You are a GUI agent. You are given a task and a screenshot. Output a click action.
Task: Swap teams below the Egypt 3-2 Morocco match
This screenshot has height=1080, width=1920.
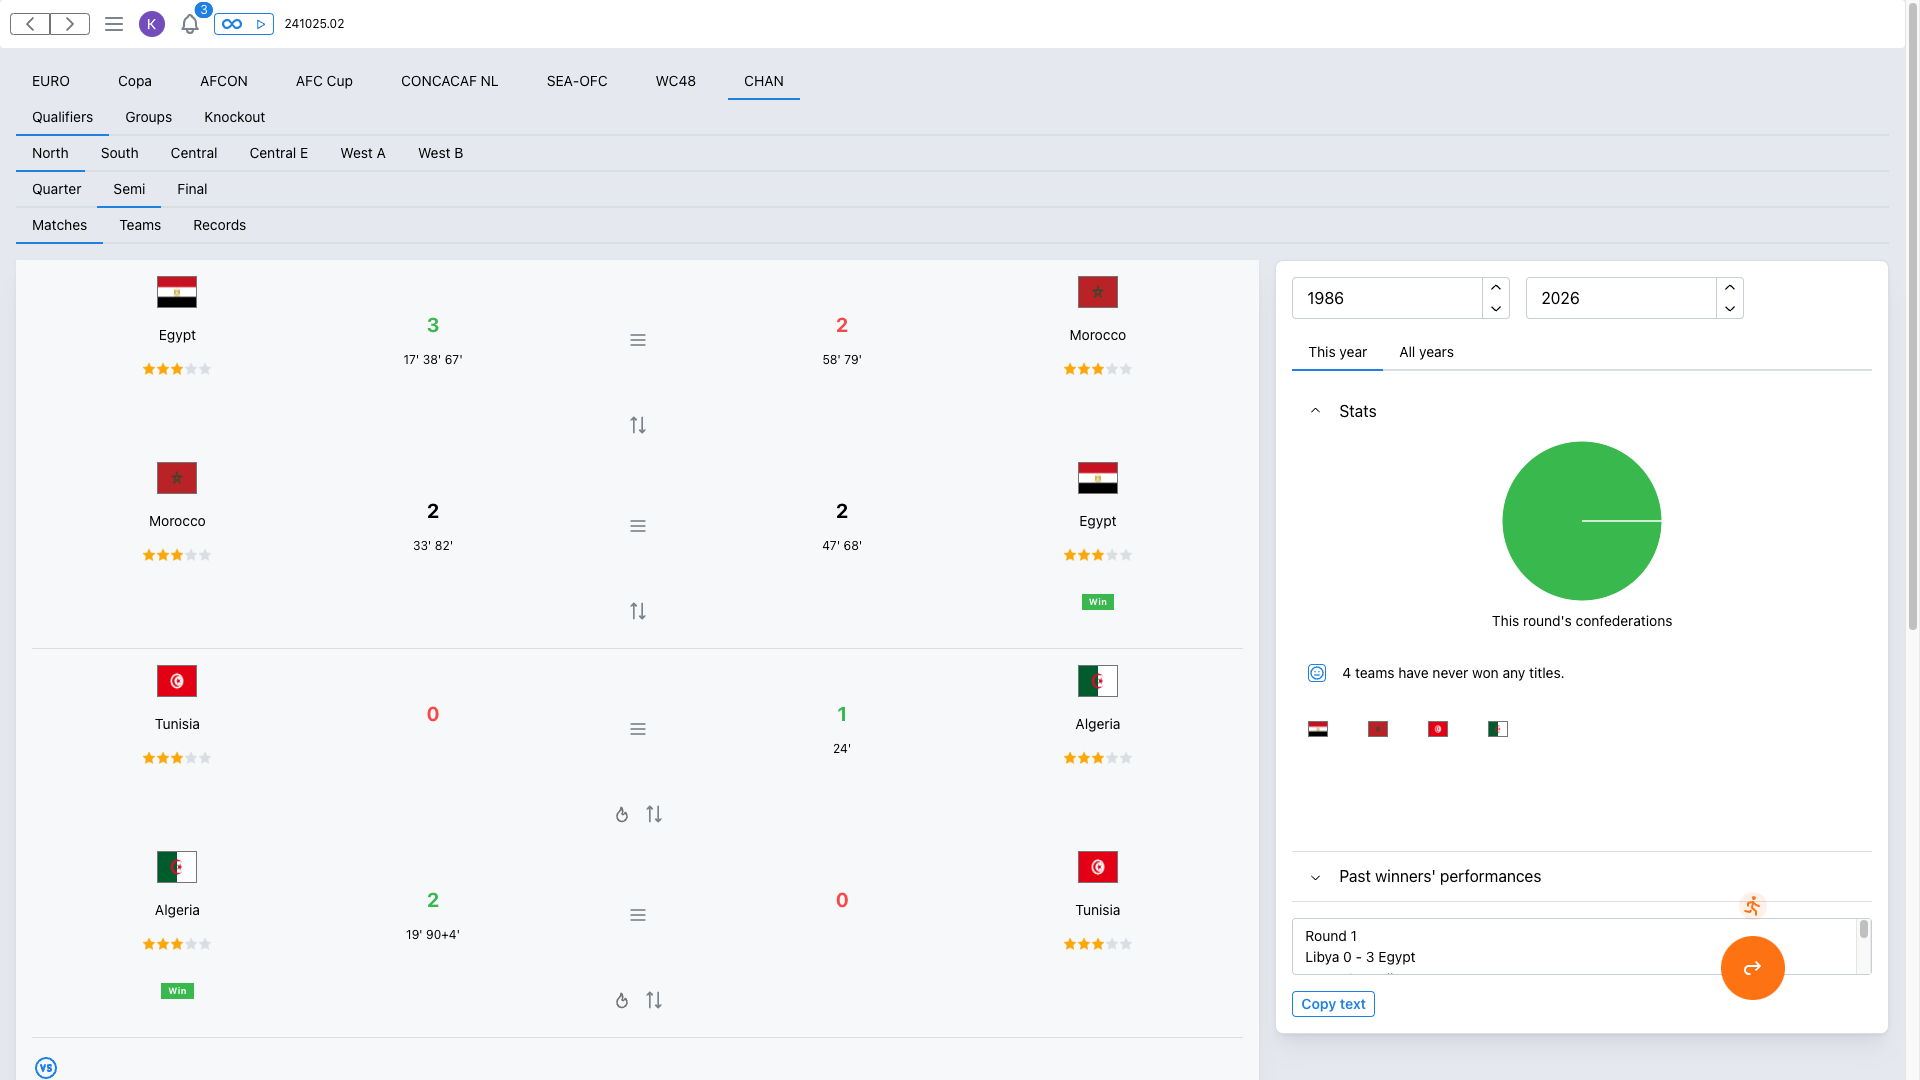click(638, 425)
